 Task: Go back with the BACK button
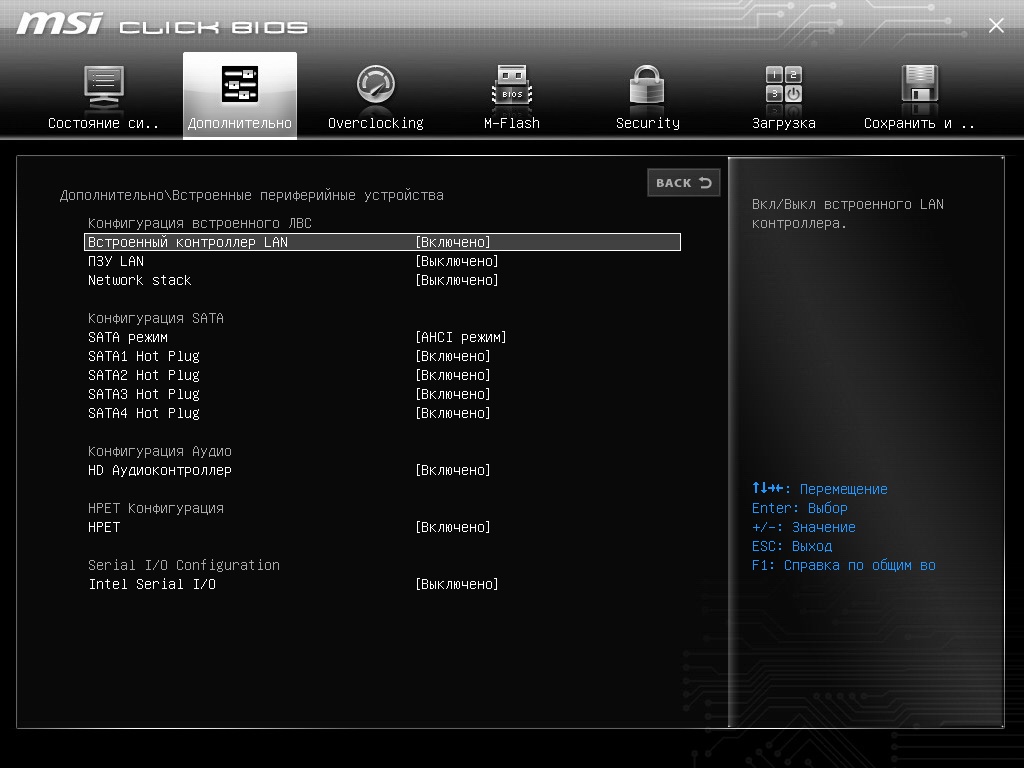[x=684, y=183]
